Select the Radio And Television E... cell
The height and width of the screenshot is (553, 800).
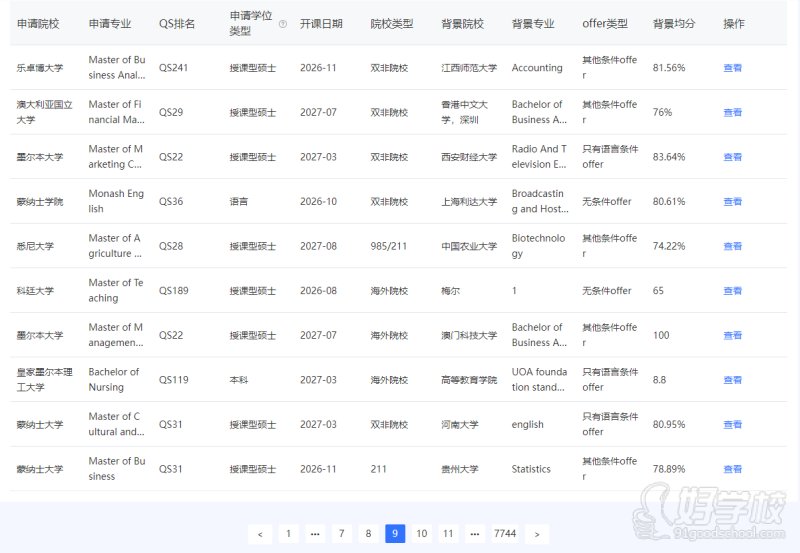540,157
